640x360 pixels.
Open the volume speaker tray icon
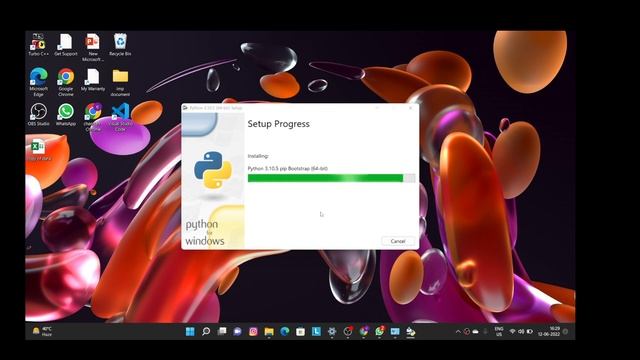click(x=521, y=331)
